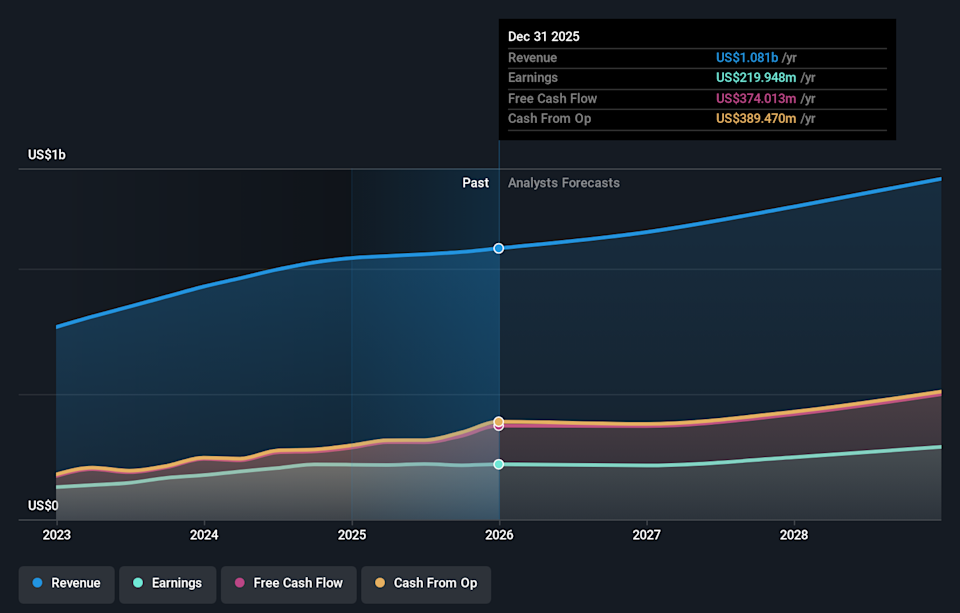The width and height of the screenshot is (960, 613).
Task: Toggle the Free Cash Flow series visibility
Action: pyautogui.click(x=289, y=583)
